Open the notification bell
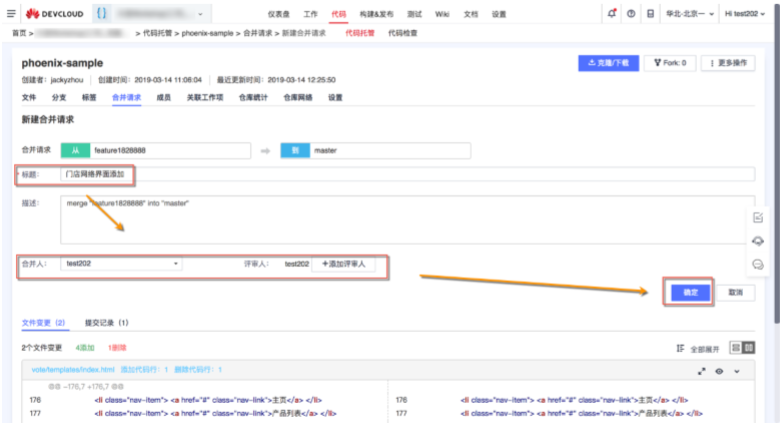The width and height of the screenshot is (782, 429). point(612,13)
